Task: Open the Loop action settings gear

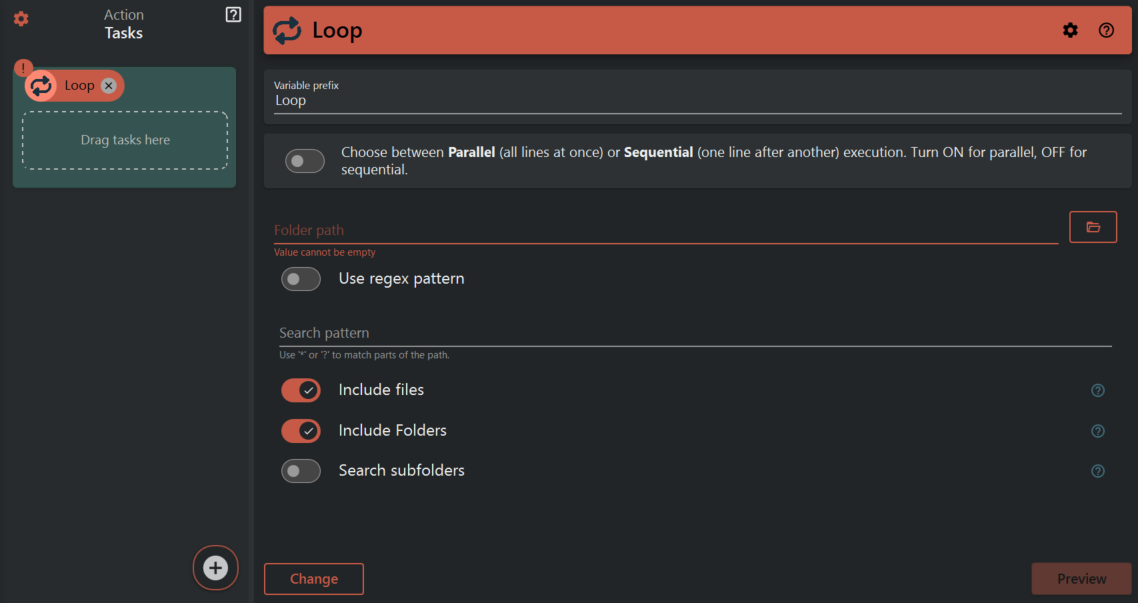Action: coord(1070,30)
